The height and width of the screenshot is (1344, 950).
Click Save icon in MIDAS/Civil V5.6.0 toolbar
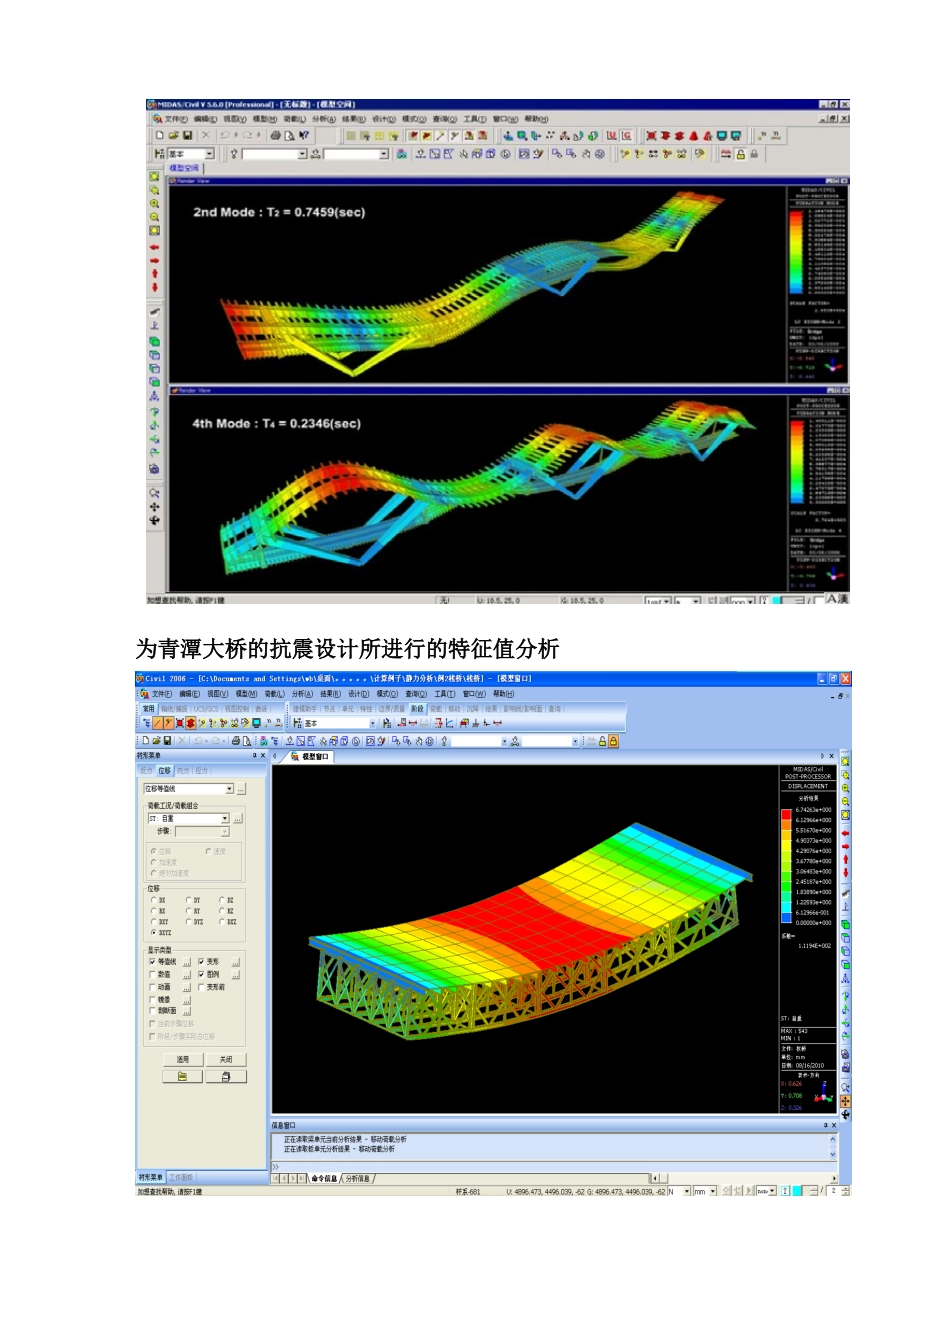(x=187, y=135)
